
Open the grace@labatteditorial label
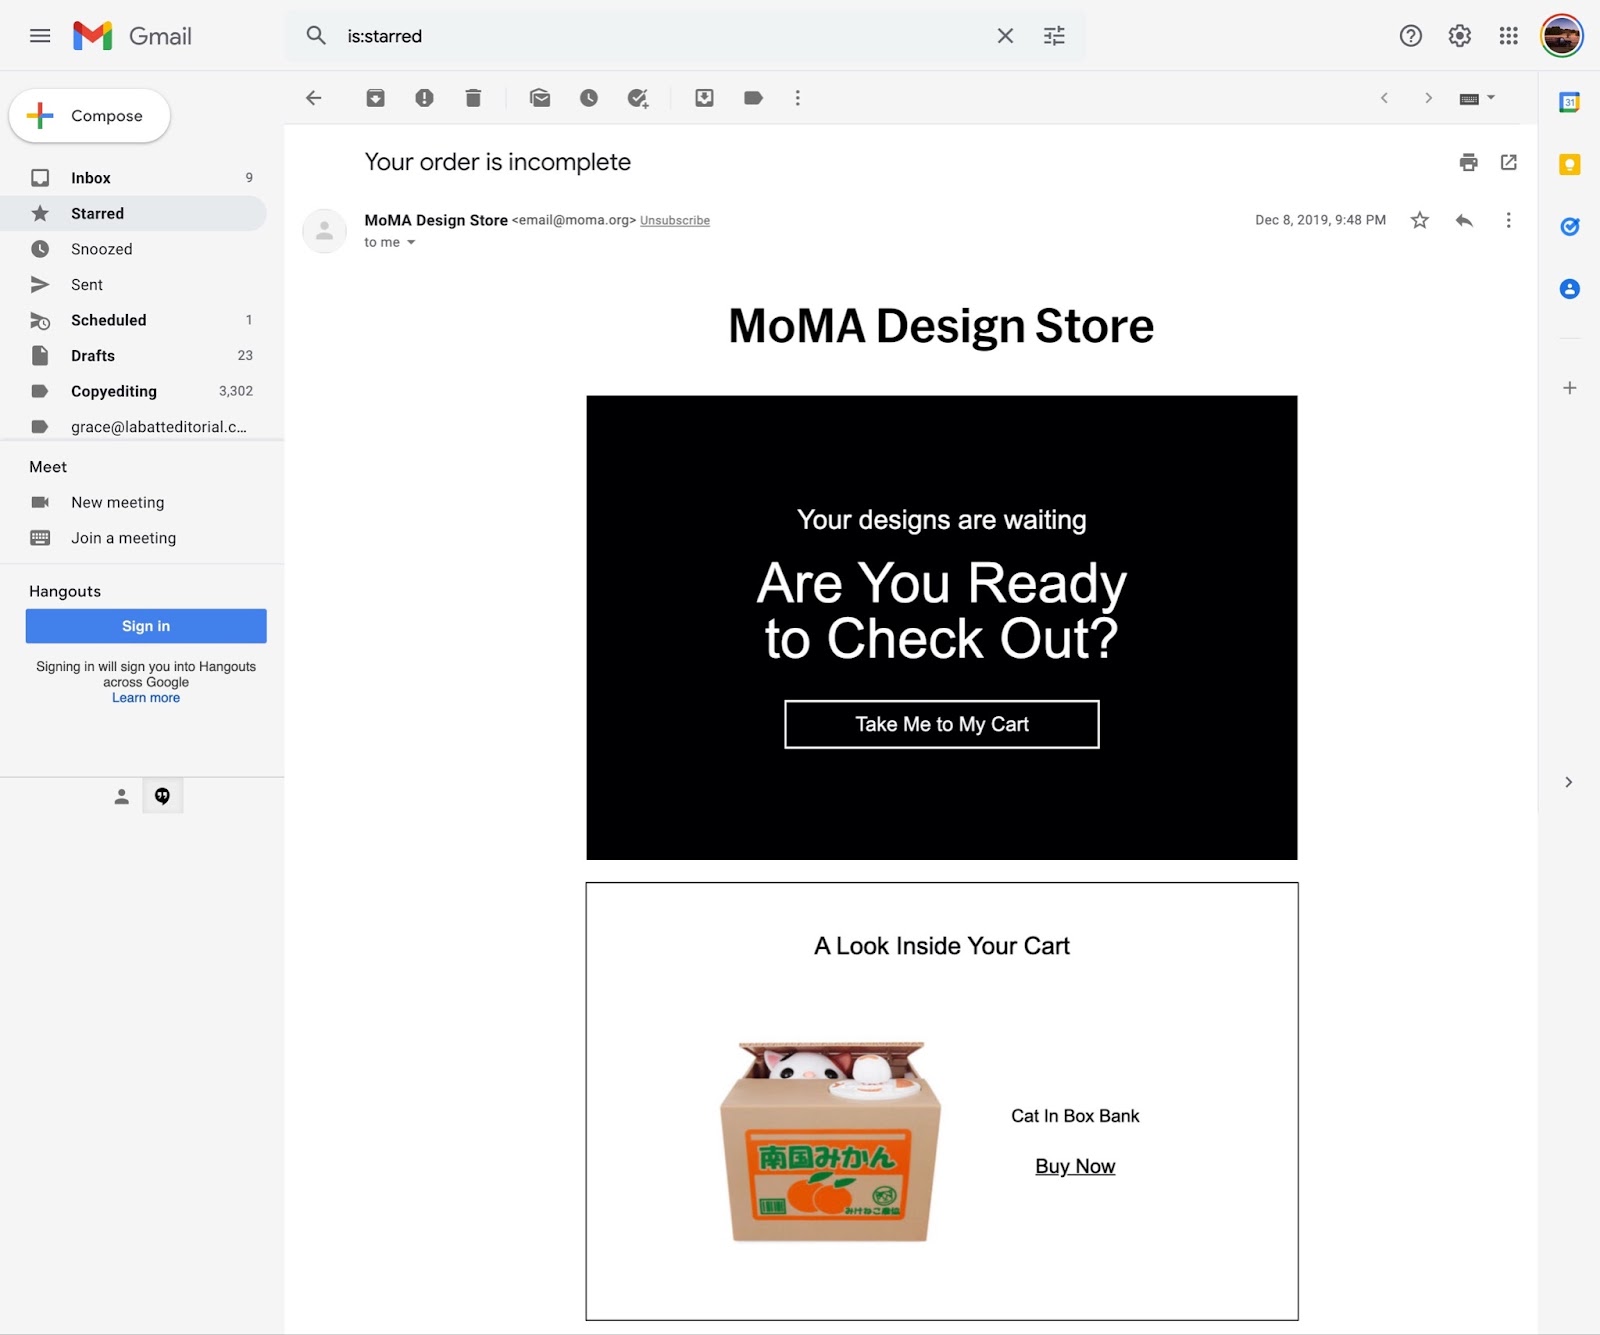pos(133,426)
